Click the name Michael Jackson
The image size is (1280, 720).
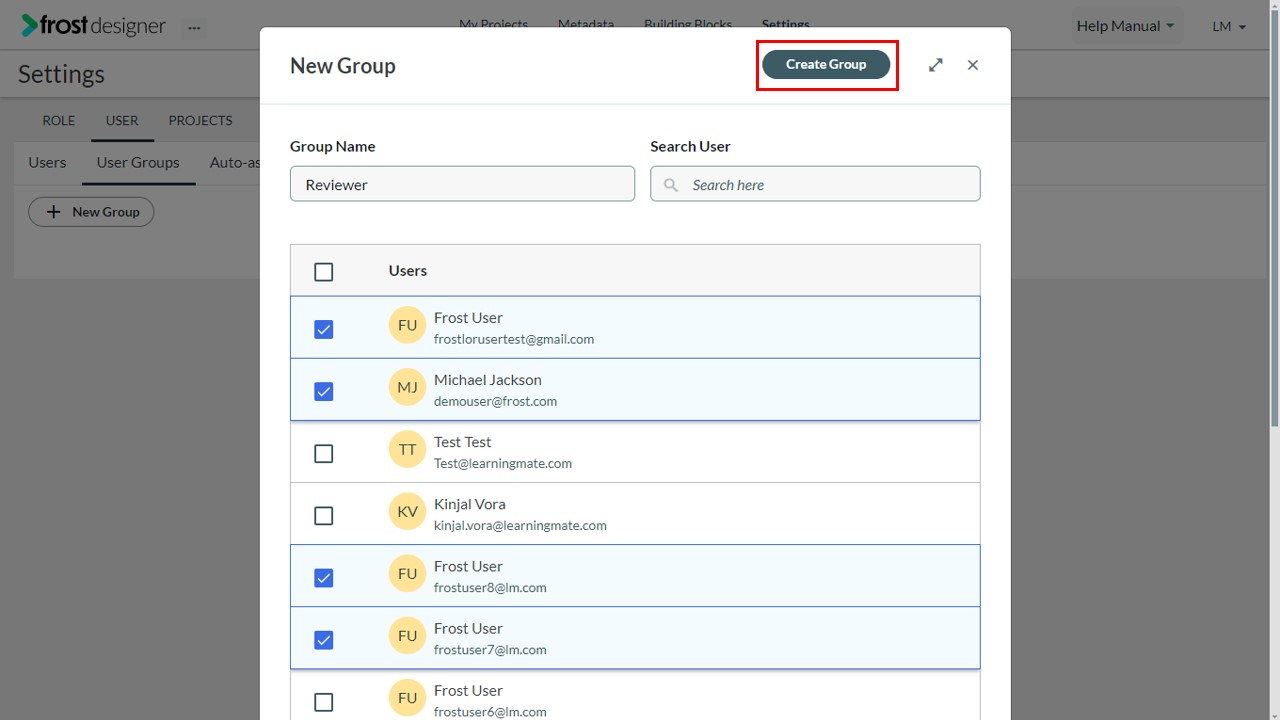pos(488,380)
